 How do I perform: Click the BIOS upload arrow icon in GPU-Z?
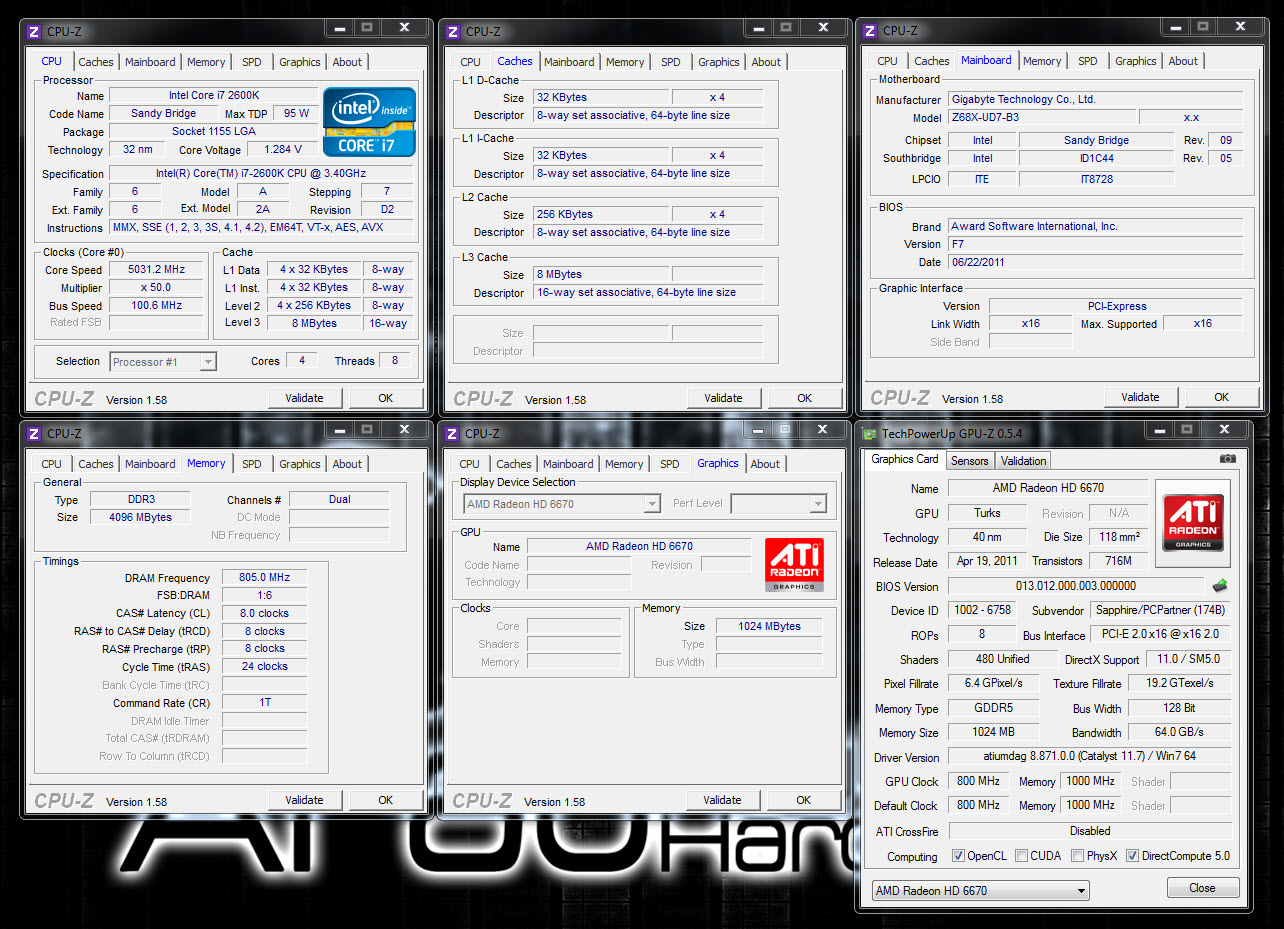coord(1219,586)
